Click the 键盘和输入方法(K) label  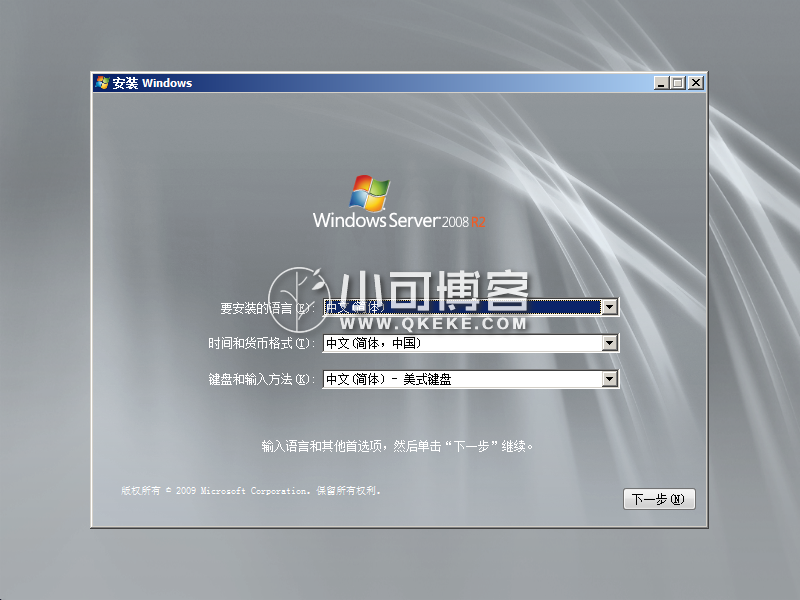coord(261,379)
